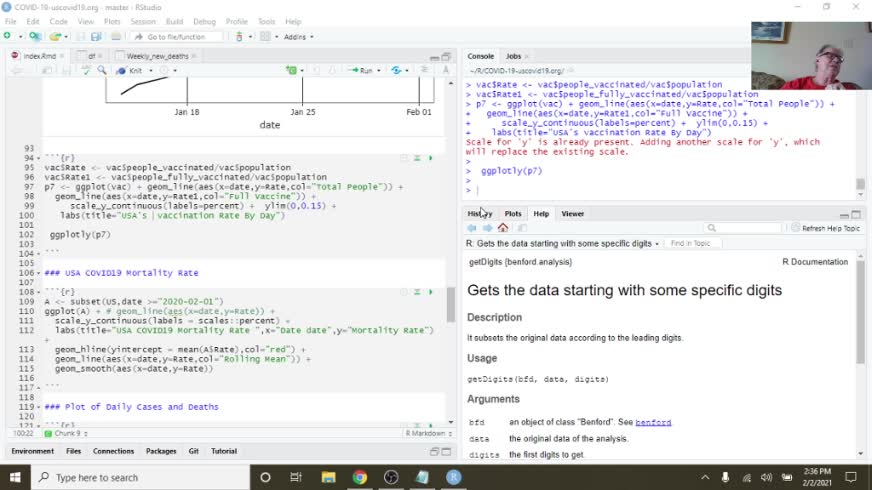Open the help topic title dropdown
This screenshot has width=872, height=490.
657,244
